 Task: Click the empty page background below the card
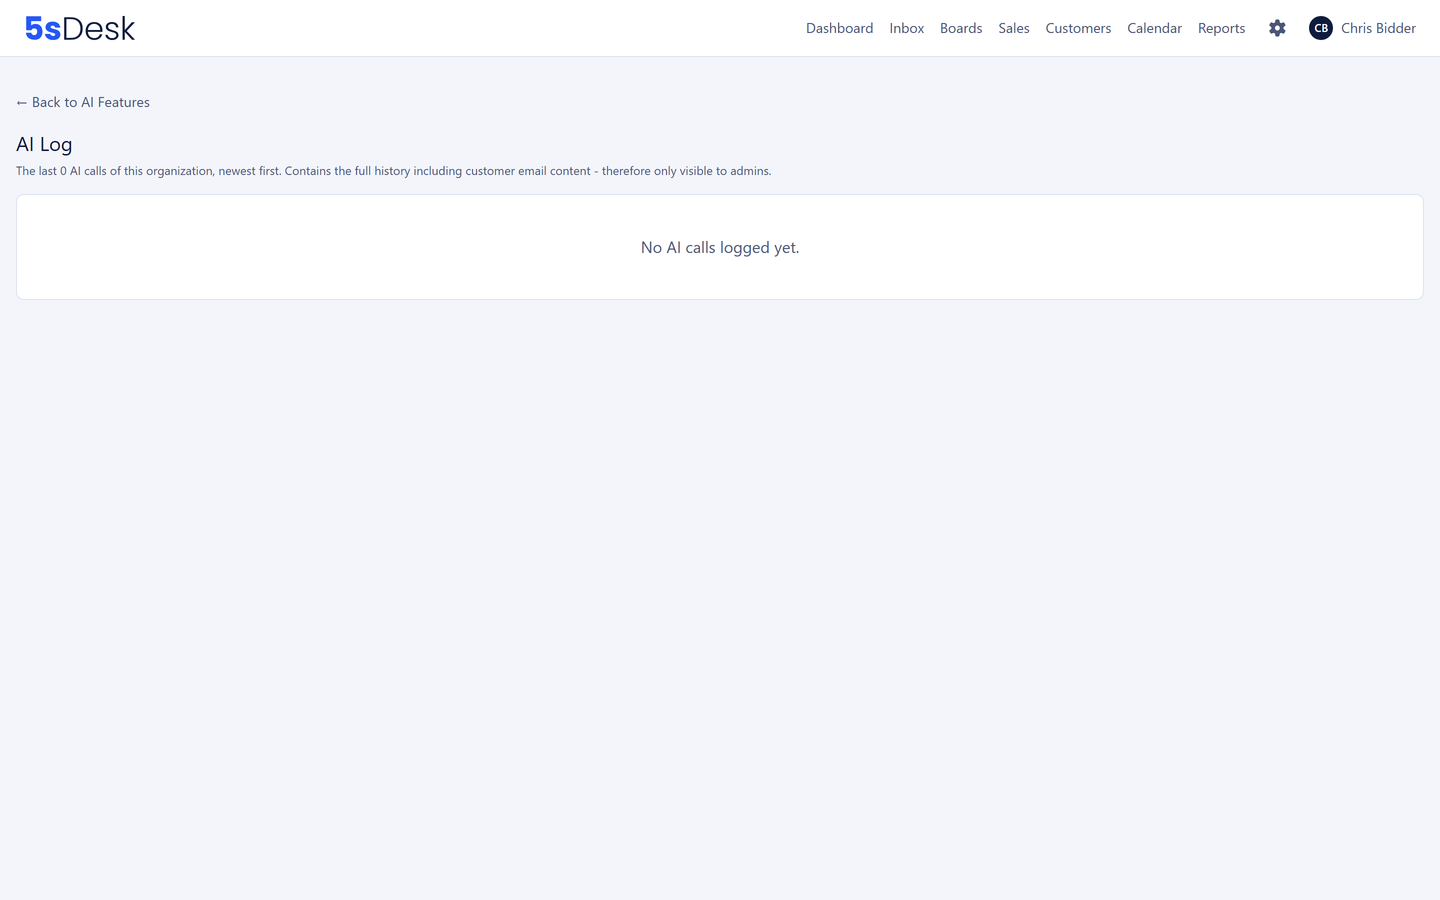click(720, 600)
